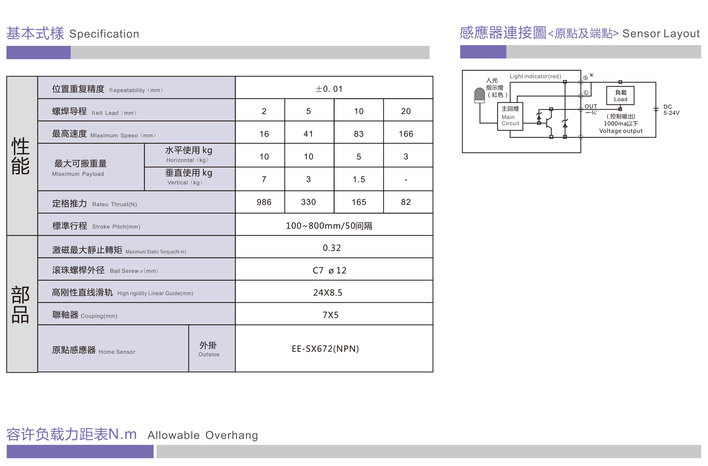Click the 'Allowable Overhang' heading
The image size is (708, 466).
click(203, 435)
